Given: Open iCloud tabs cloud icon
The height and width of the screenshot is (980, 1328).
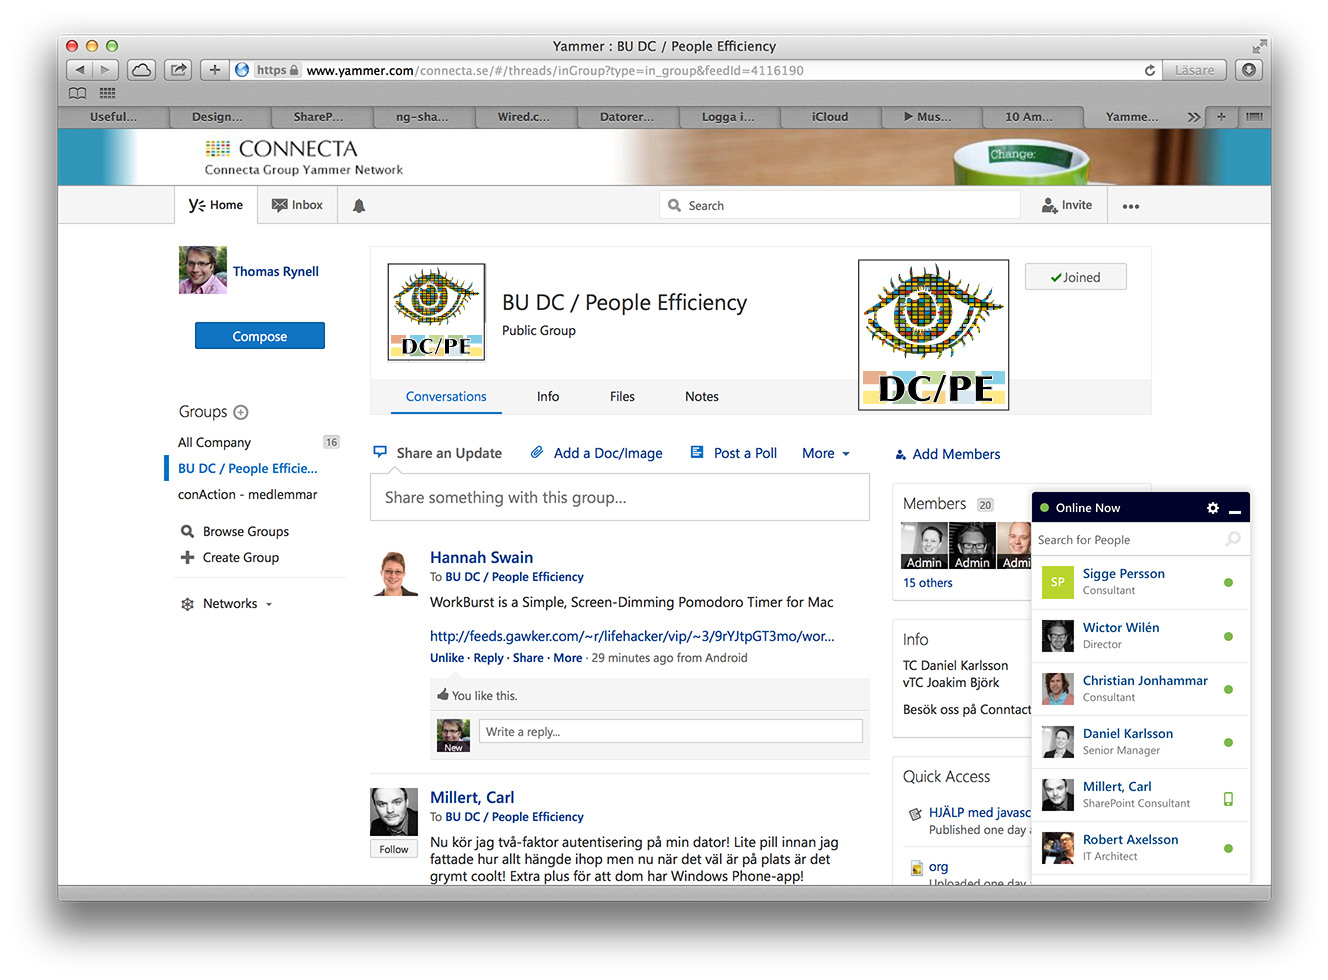Looking at the screenshot, I should 142,70.
